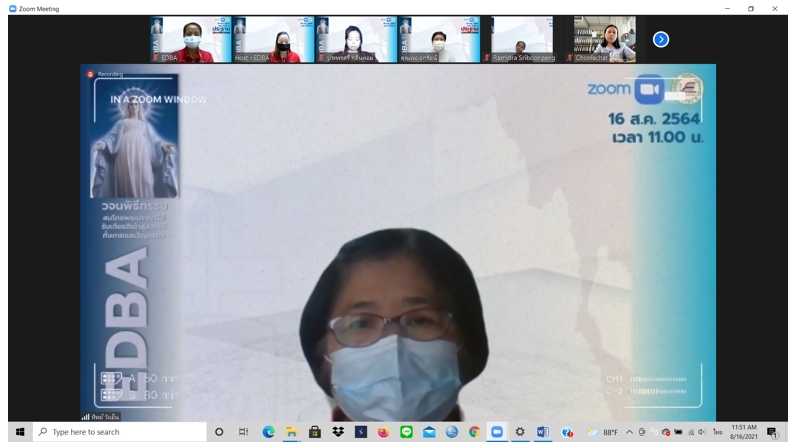Open Task View from the taskbar

[243, 432]
